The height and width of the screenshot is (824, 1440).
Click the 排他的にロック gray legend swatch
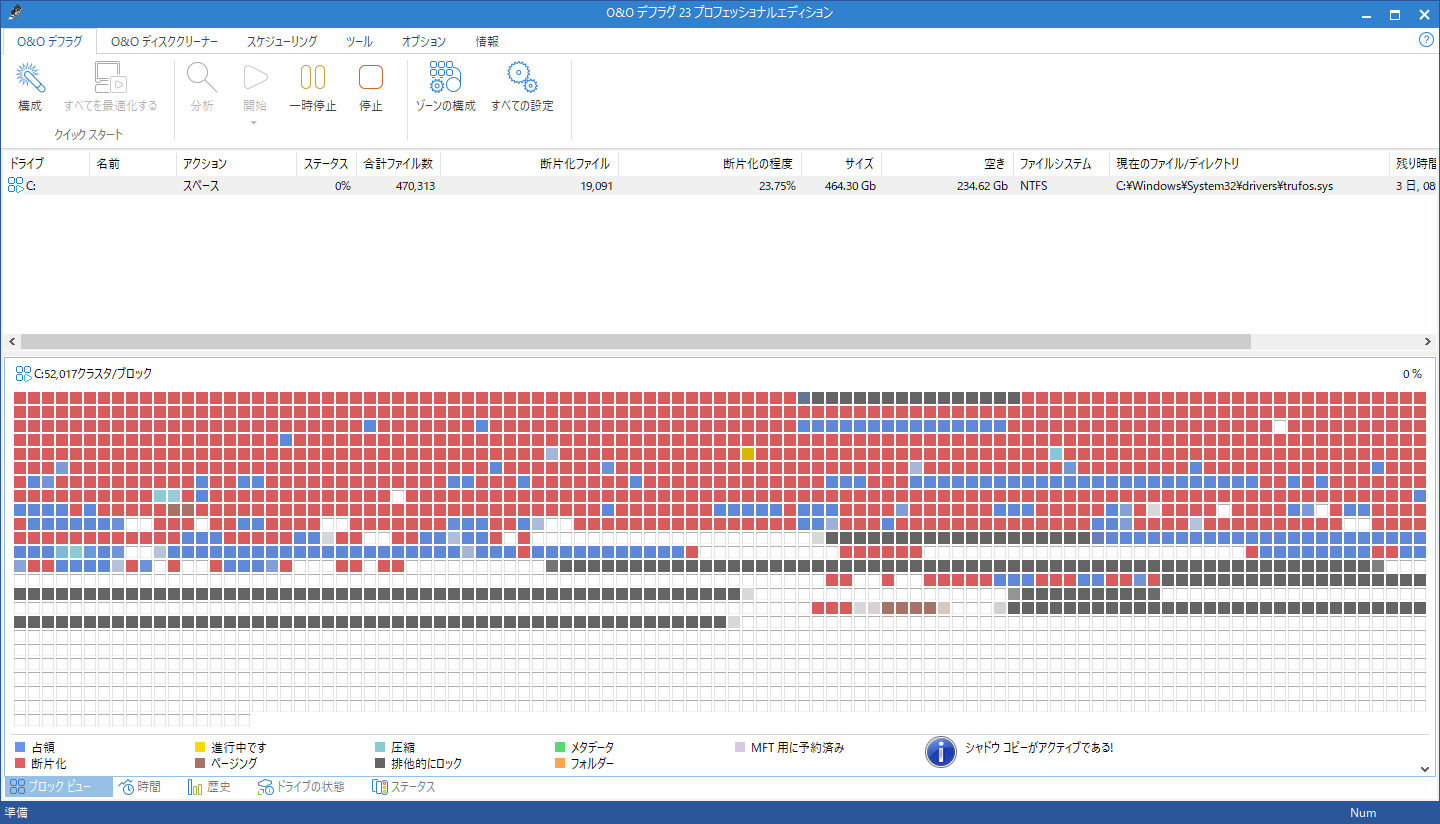click(x=380, y=763)
